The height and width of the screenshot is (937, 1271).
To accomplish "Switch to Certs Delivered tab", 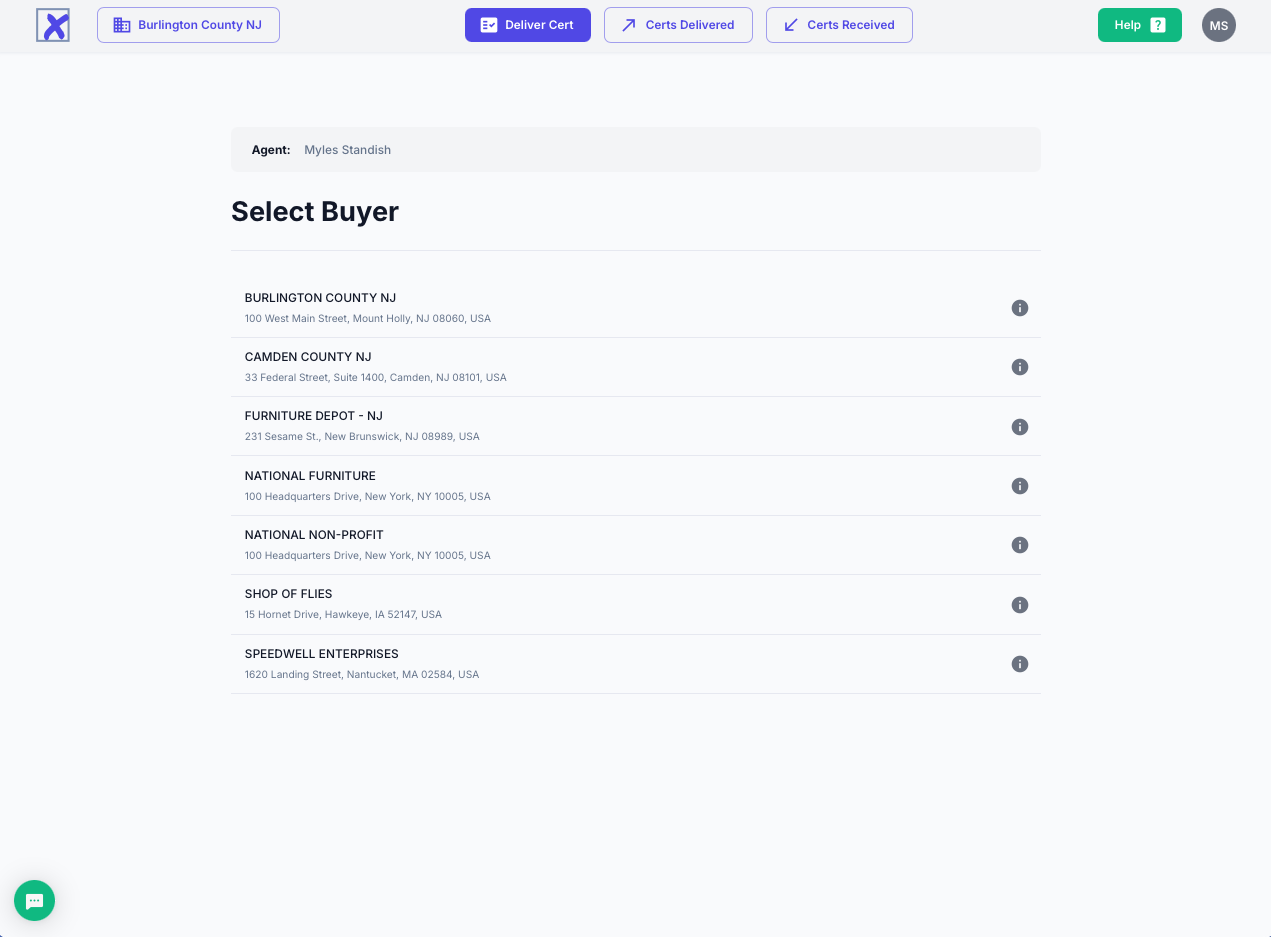I will [678, 25].
